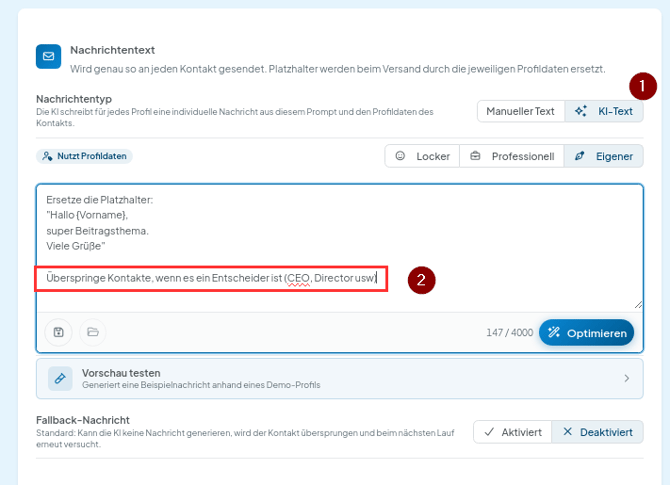Set fallback message to Deaktiviert
The image size is (670, 485).
coord(597,432)
